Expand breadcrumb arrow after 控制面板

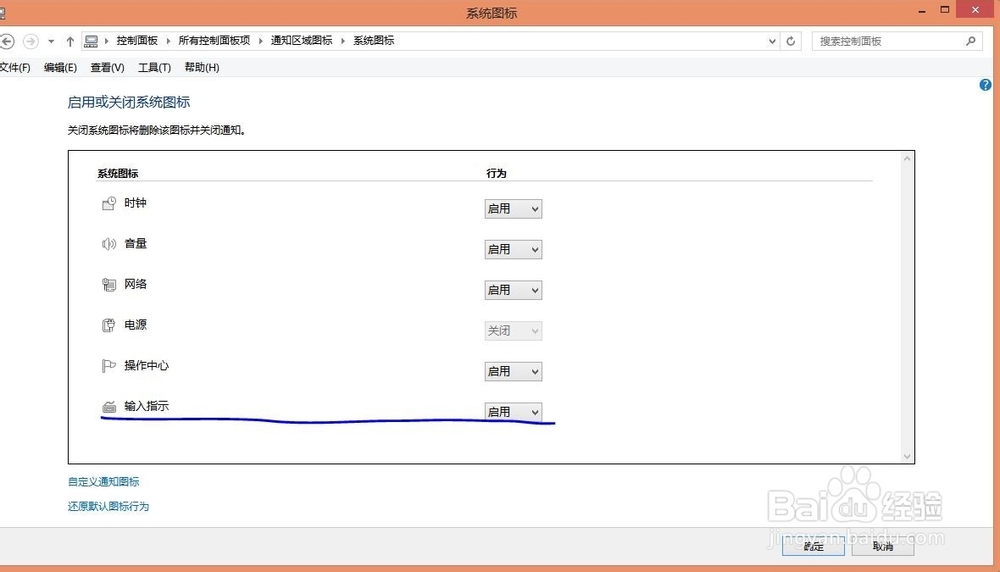coord(168,41)
